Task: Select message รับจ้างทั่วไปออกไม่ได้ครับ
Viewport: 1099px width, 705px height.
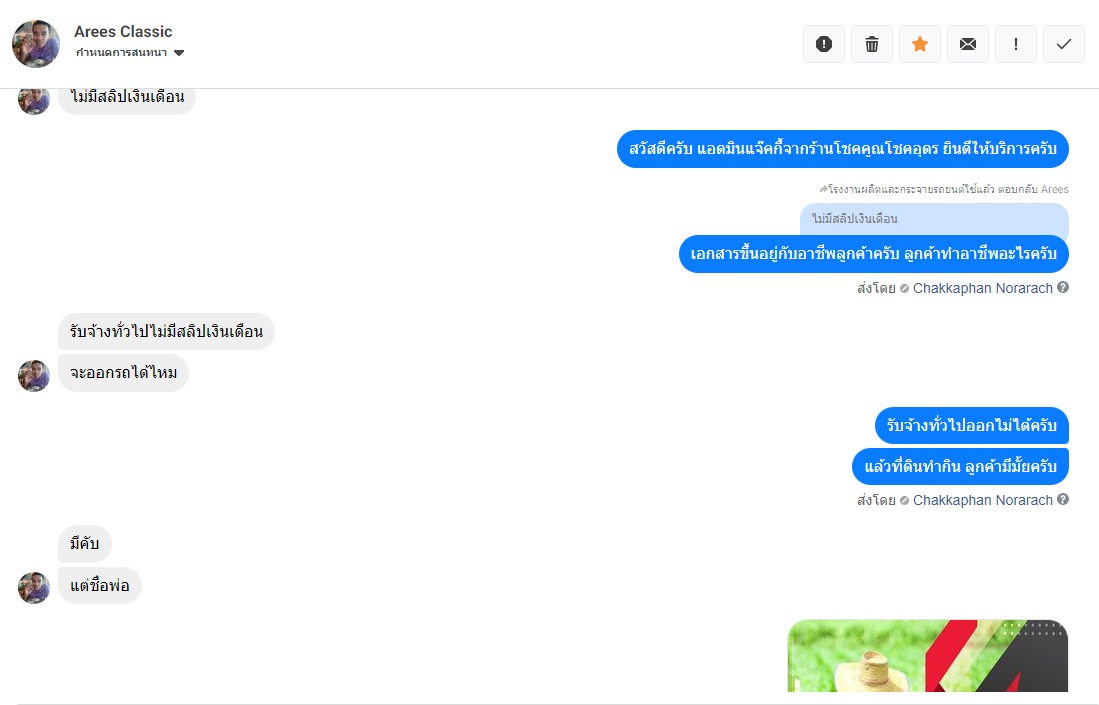Action: (x=971, y=425)
